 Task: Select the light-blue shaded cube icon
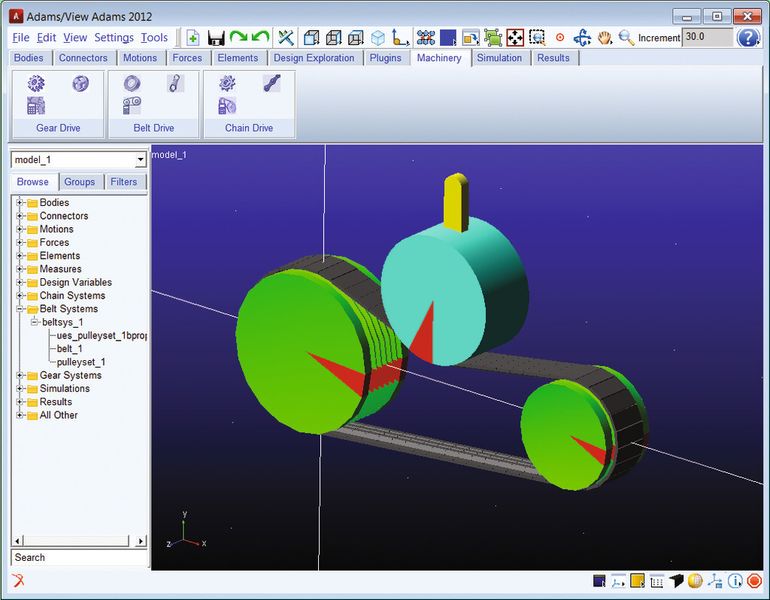click(x=378, y=38)
